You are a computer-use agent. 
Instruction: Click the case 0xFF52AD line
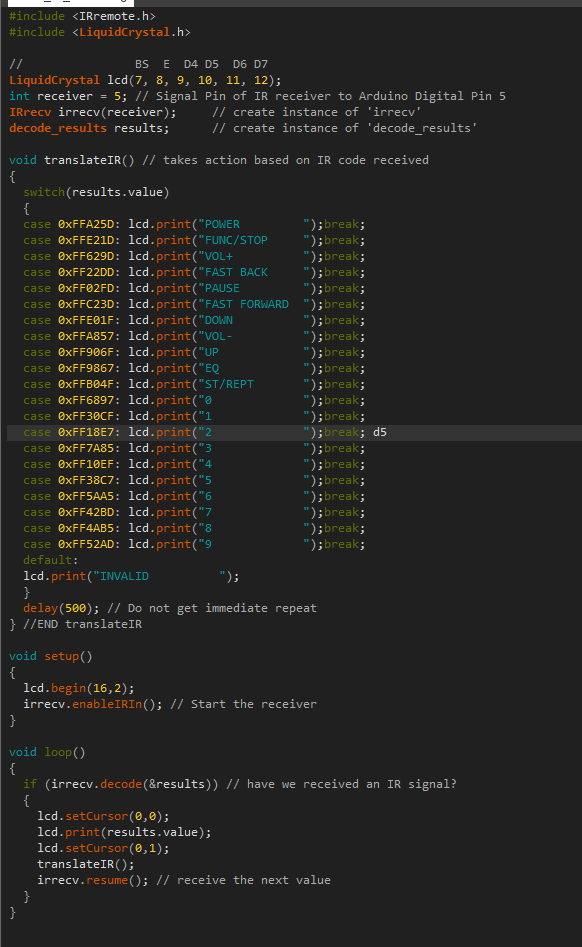click(x=194, y=544)
